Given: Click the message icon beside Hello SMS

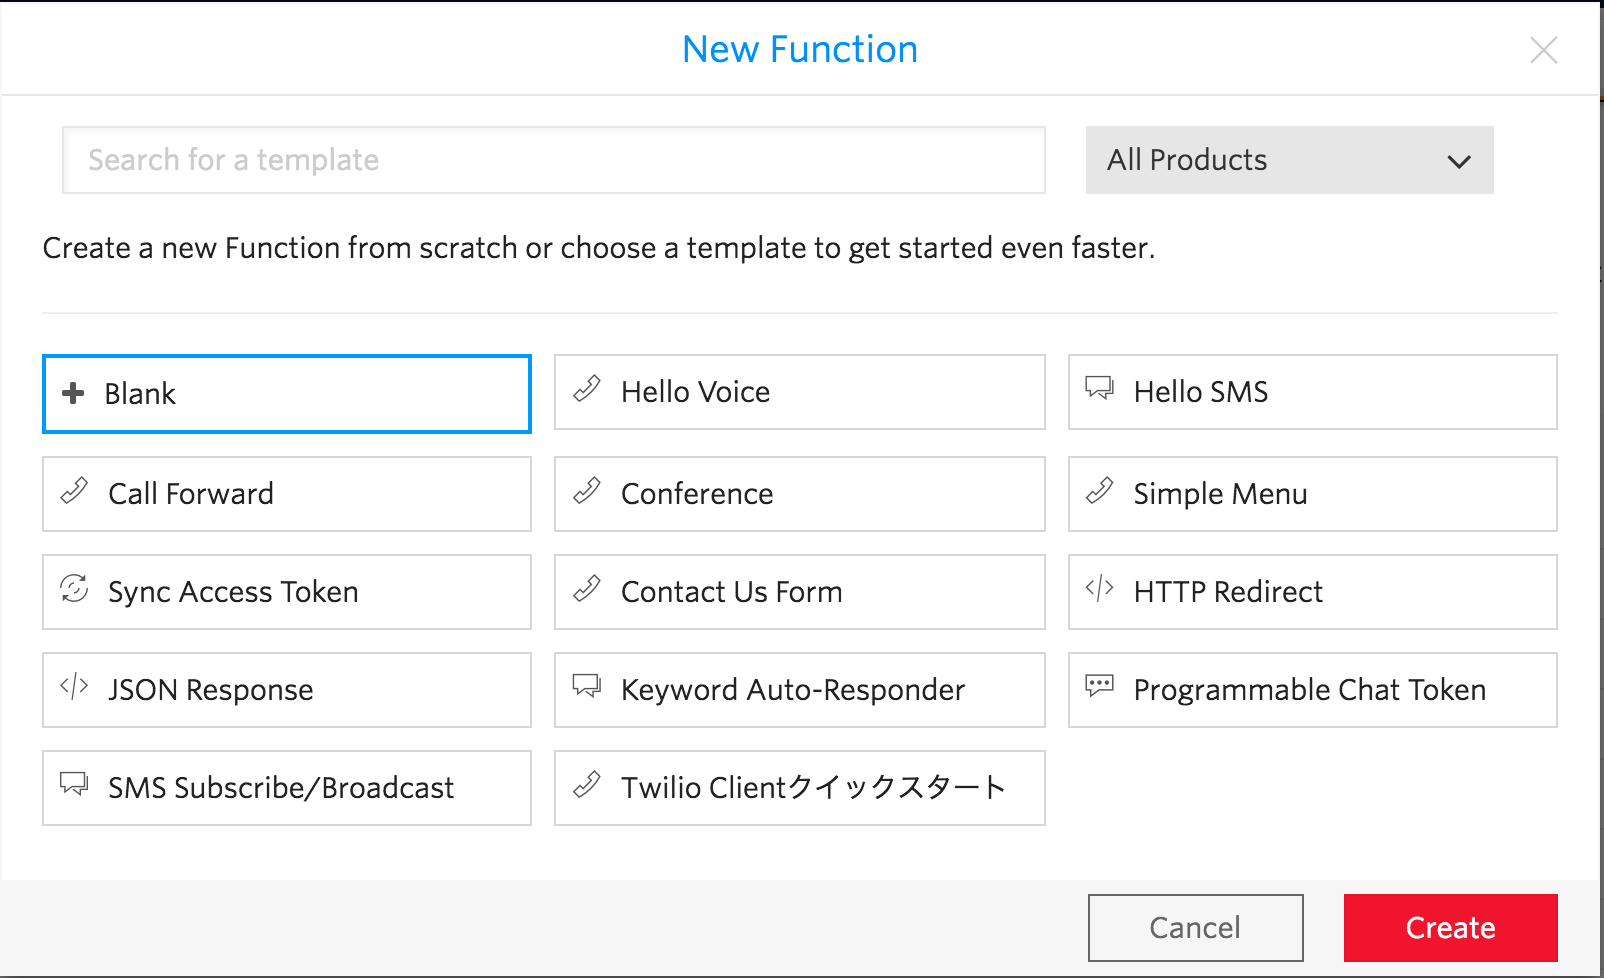Looking at the screenshot, I should pos(1099,388).
